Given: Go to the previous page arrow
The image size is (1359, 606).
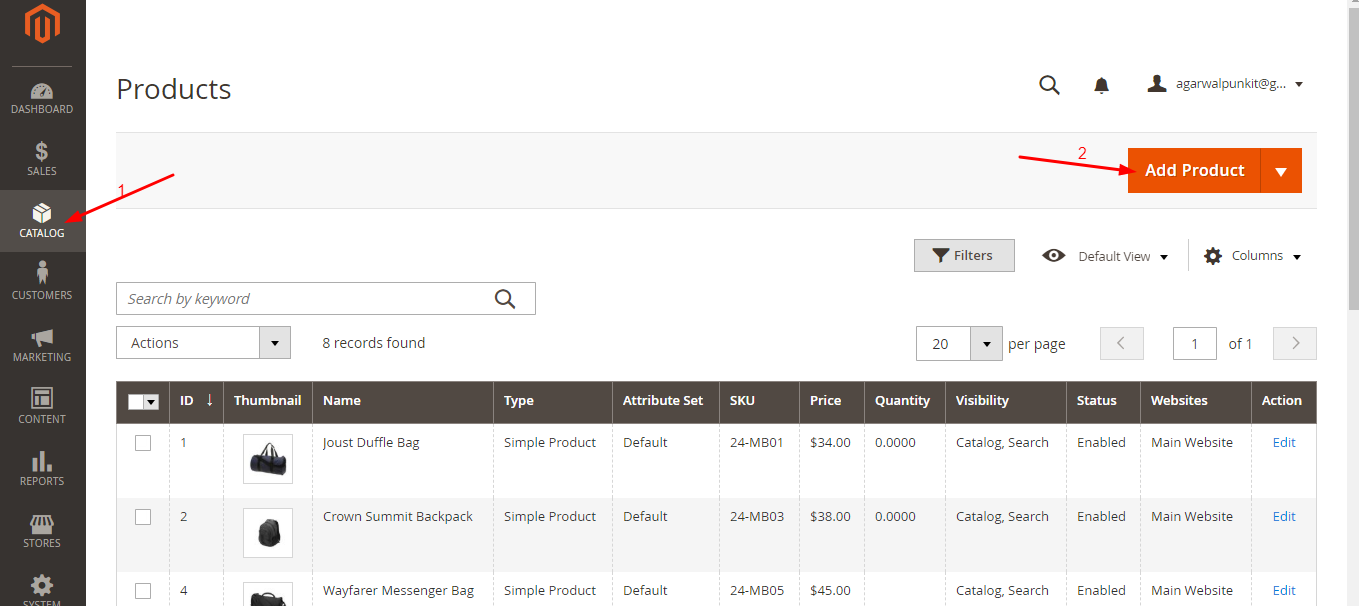Looking at the screenshot, I should 1121,343.
